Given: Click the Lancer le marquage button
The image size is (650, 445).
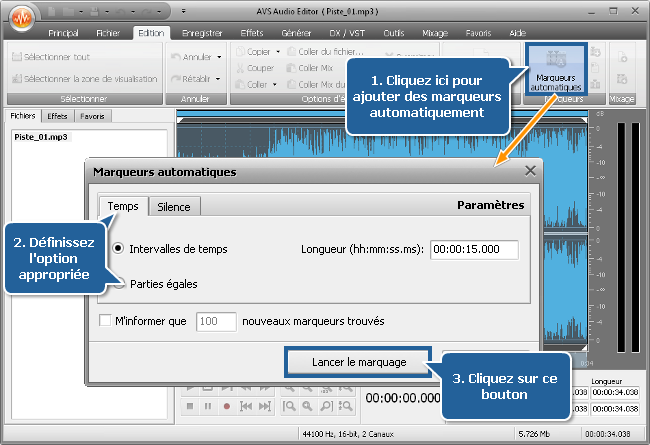Looking at the screenshot, I should (x=358, y=361).
